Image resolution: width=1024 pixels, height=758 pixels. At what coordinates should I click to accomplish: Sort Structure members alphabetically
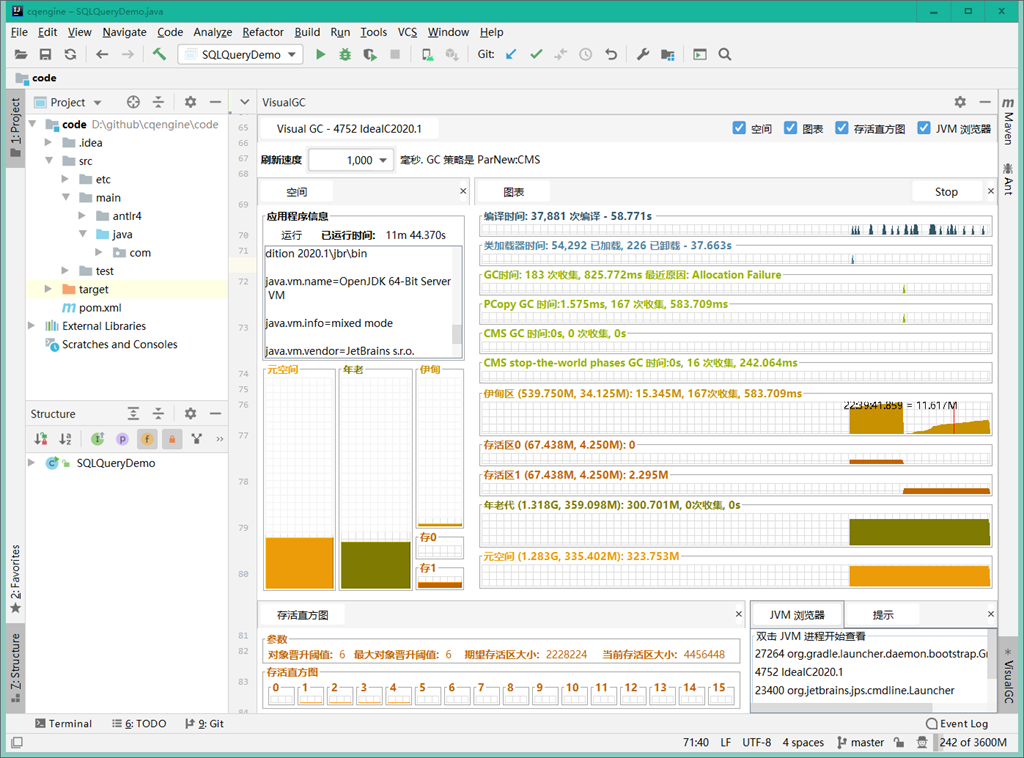[x=65, y=439]
